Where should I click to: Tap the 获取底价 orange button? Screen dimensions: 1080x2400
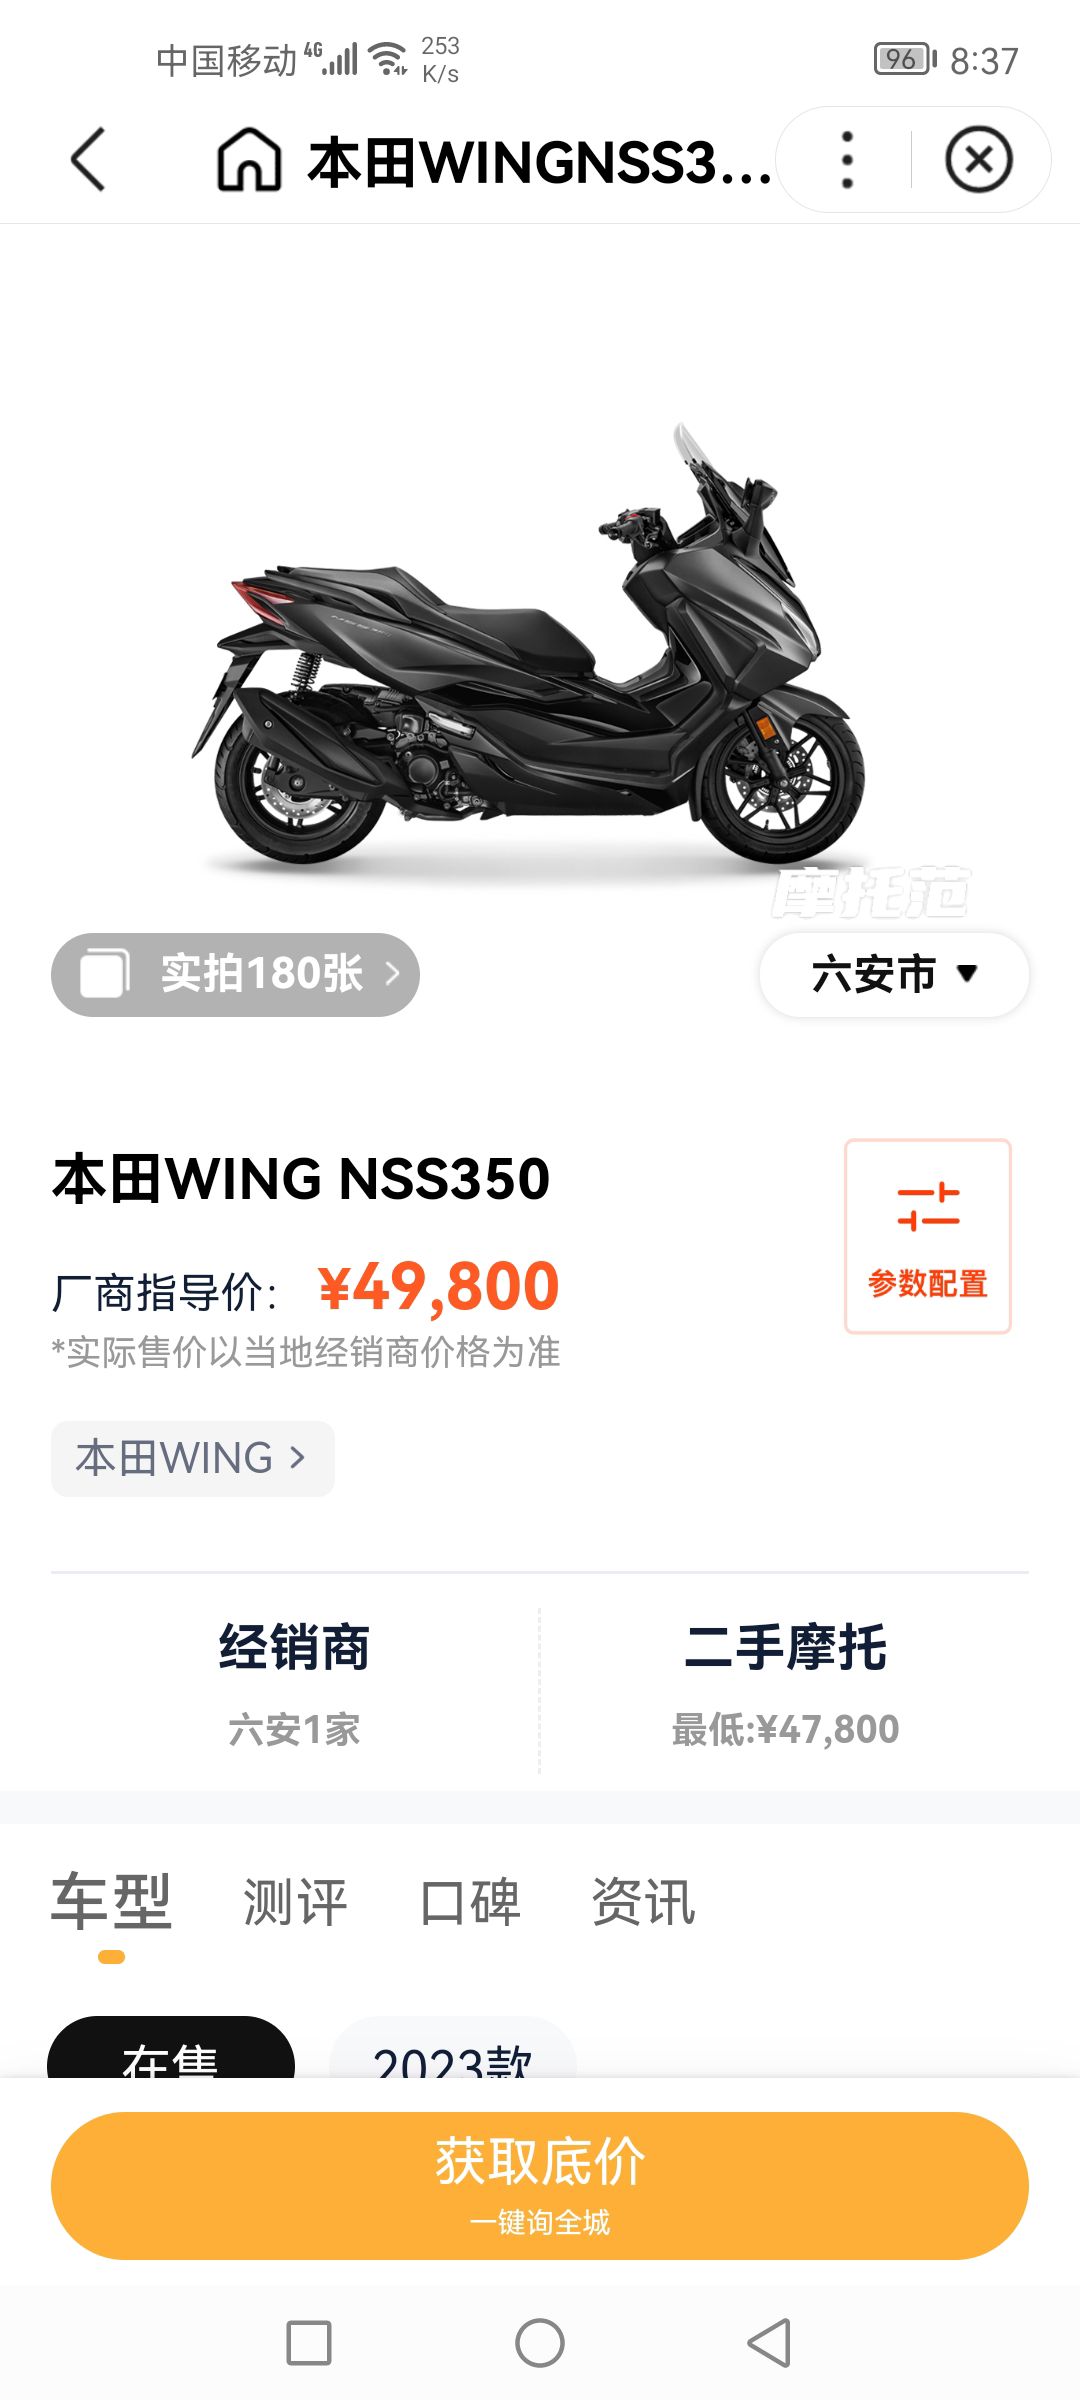(540, 2186)
